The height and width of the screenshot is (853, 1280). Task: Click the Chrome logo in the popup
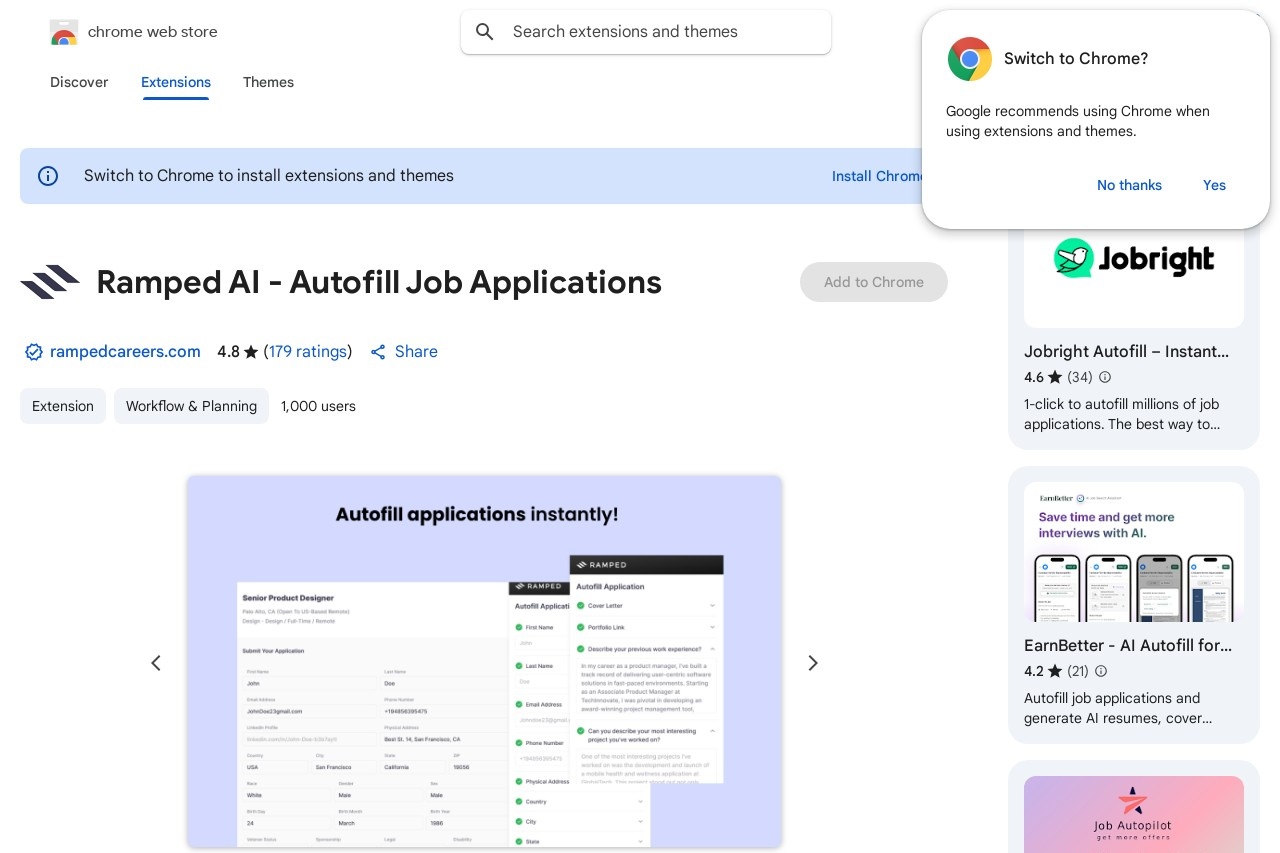tap(970, 59)
